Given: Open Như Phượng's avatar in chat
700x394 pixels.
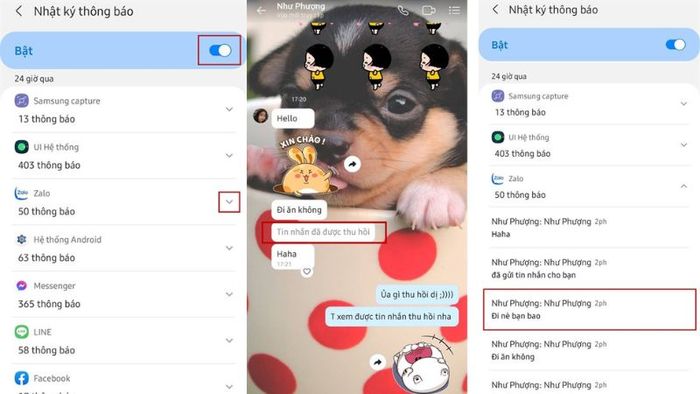Looking at the screenshot, I should click(x=261, y=116).
